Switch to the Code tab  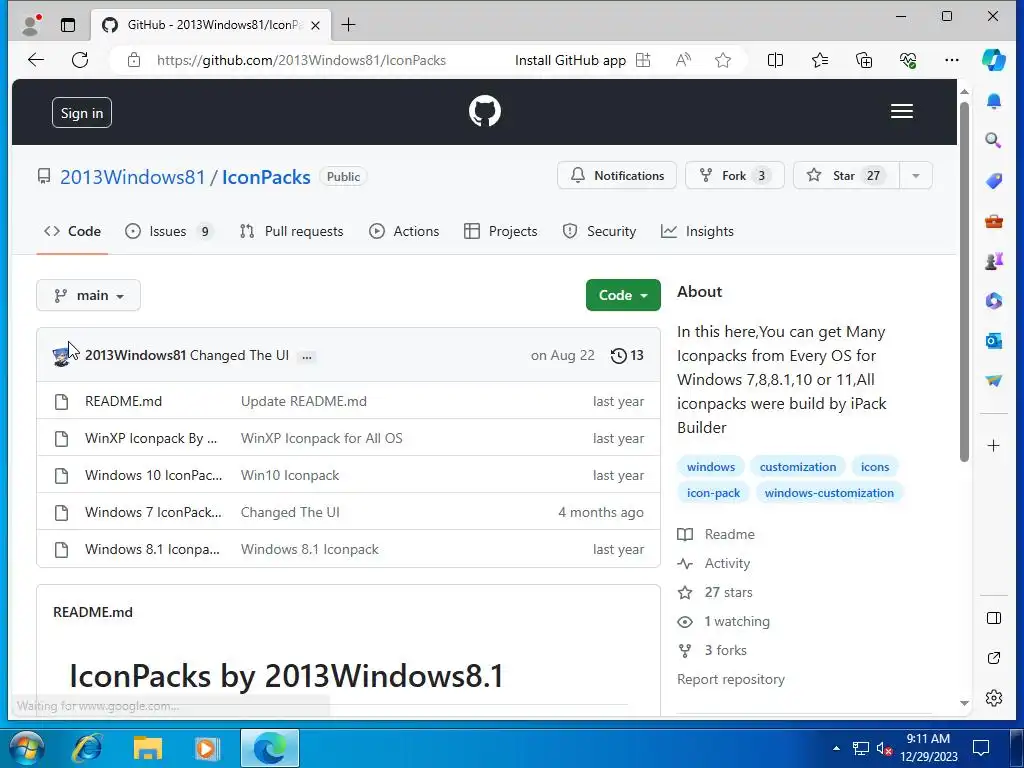[x=72, y=231]
